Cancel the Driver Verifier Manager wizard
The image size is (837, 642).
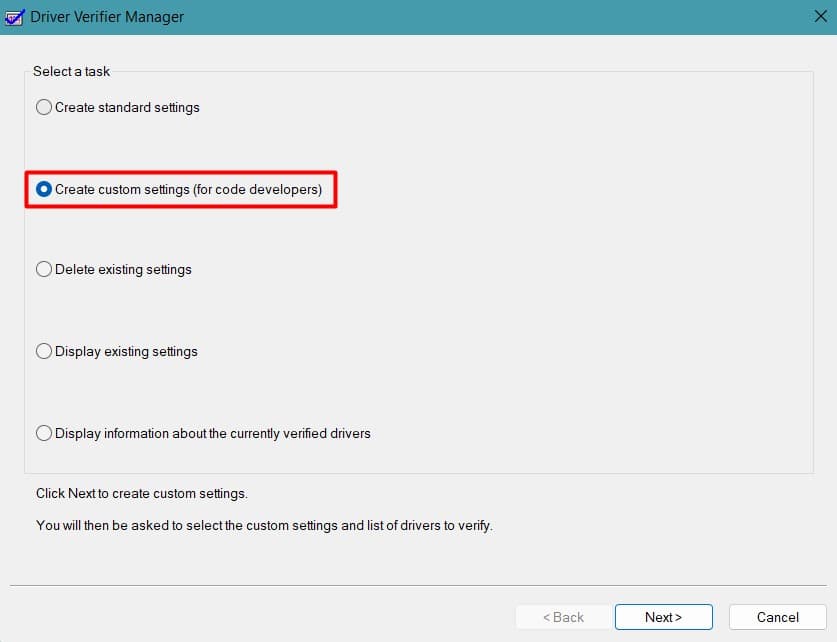click(777, 617)
